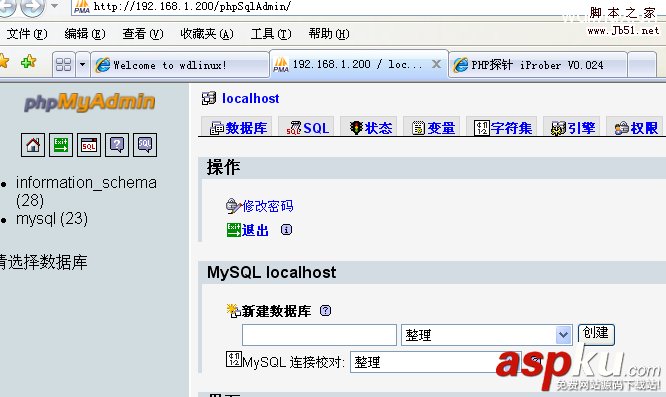The image size is (666, 397).
Task: Open the 权限 tab
Action: tap(635, 127)
